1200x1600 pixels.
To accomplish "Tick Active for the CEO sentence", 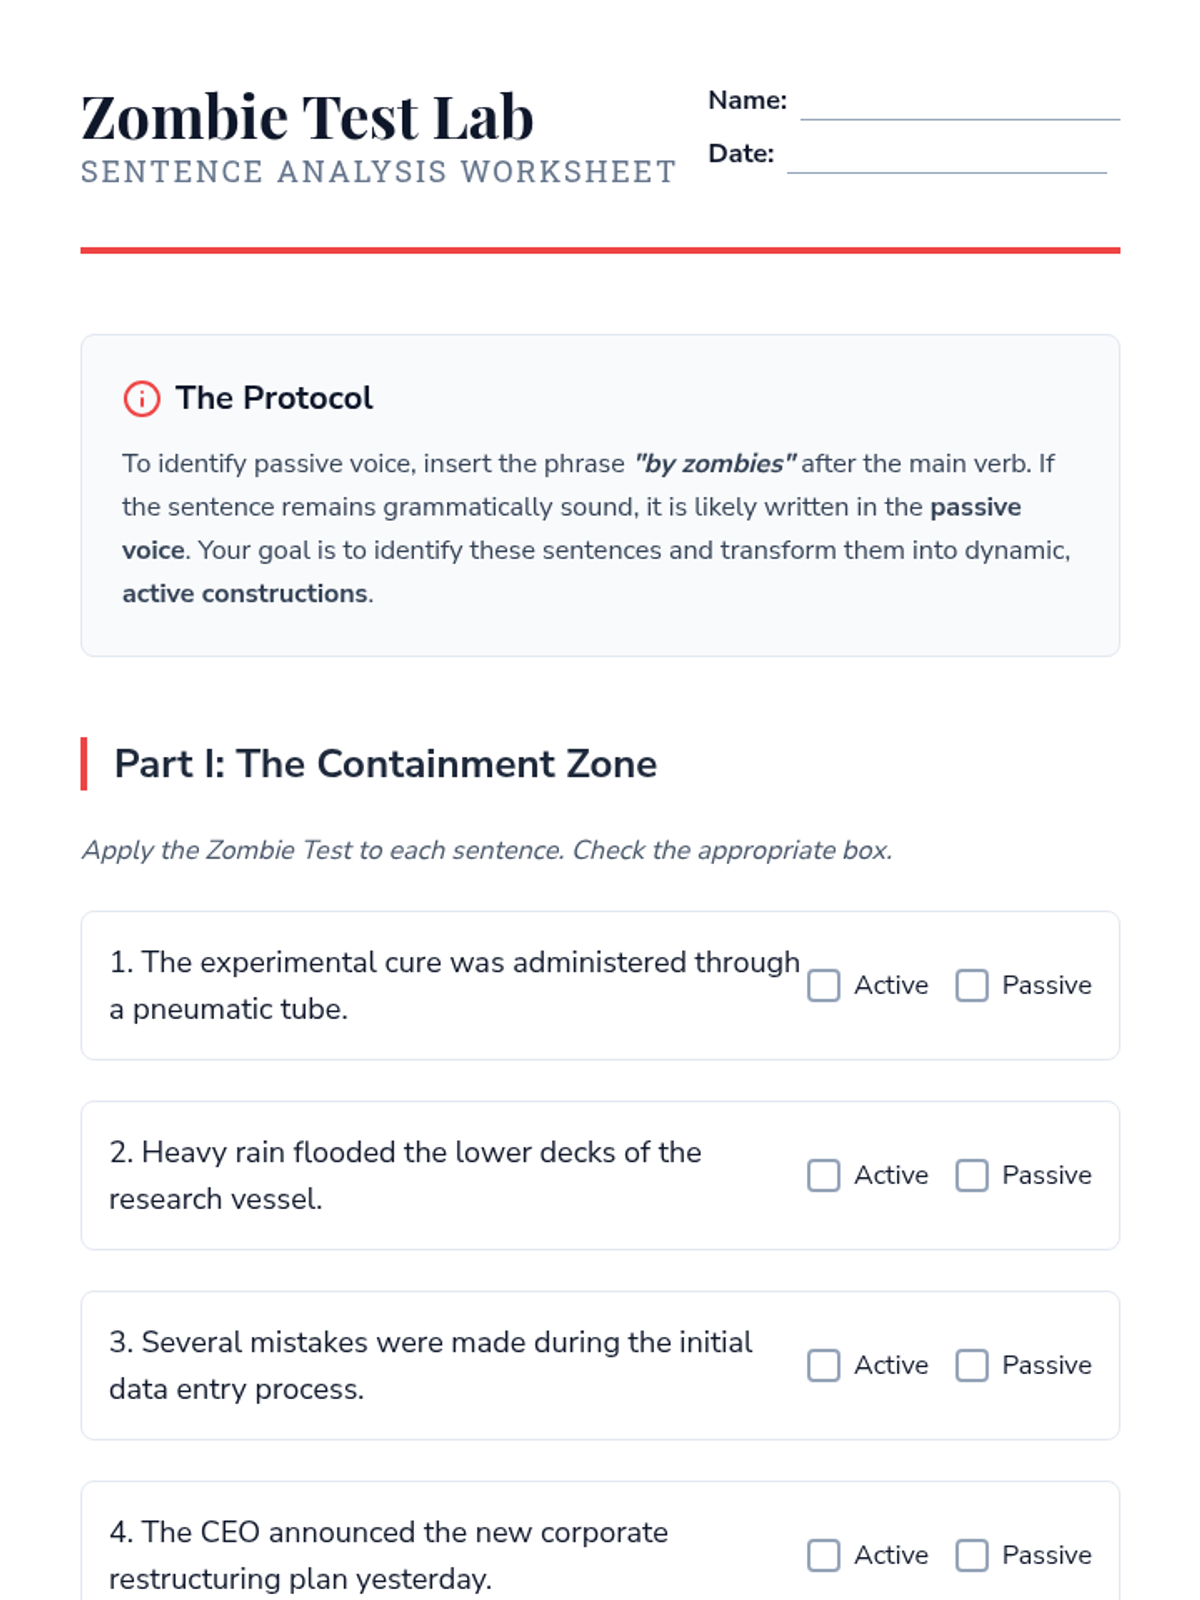I will 823,1555.
